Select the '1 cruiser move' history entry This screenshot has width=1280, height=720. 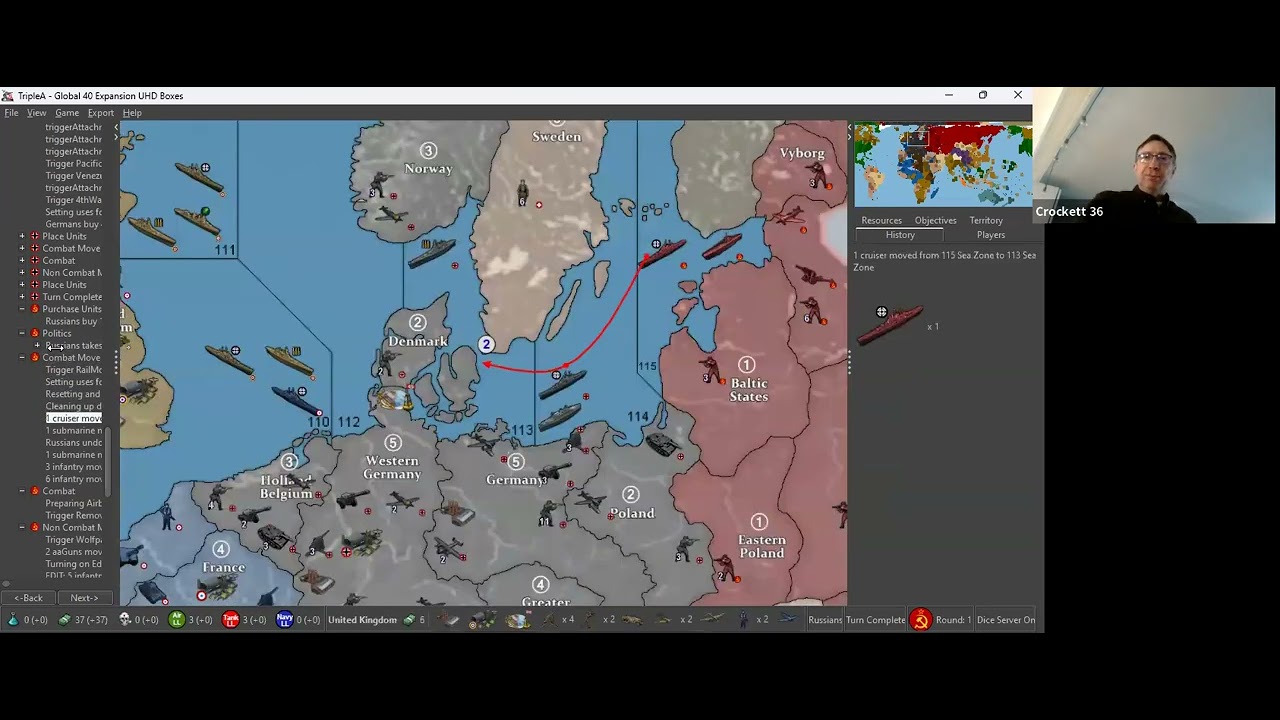pyautogui.click(x=74, y=418)
